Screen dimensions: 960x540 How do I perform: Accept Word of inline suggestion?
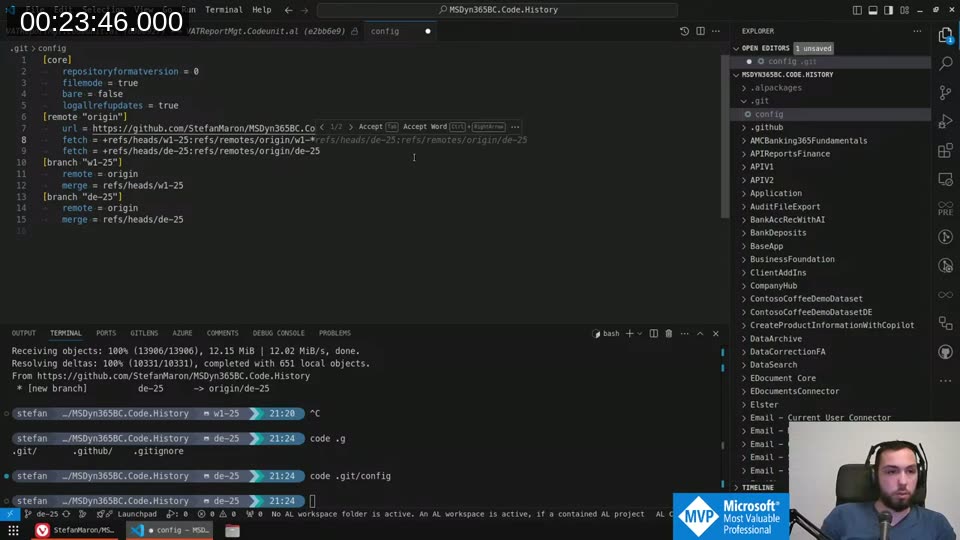coord(454,127)
